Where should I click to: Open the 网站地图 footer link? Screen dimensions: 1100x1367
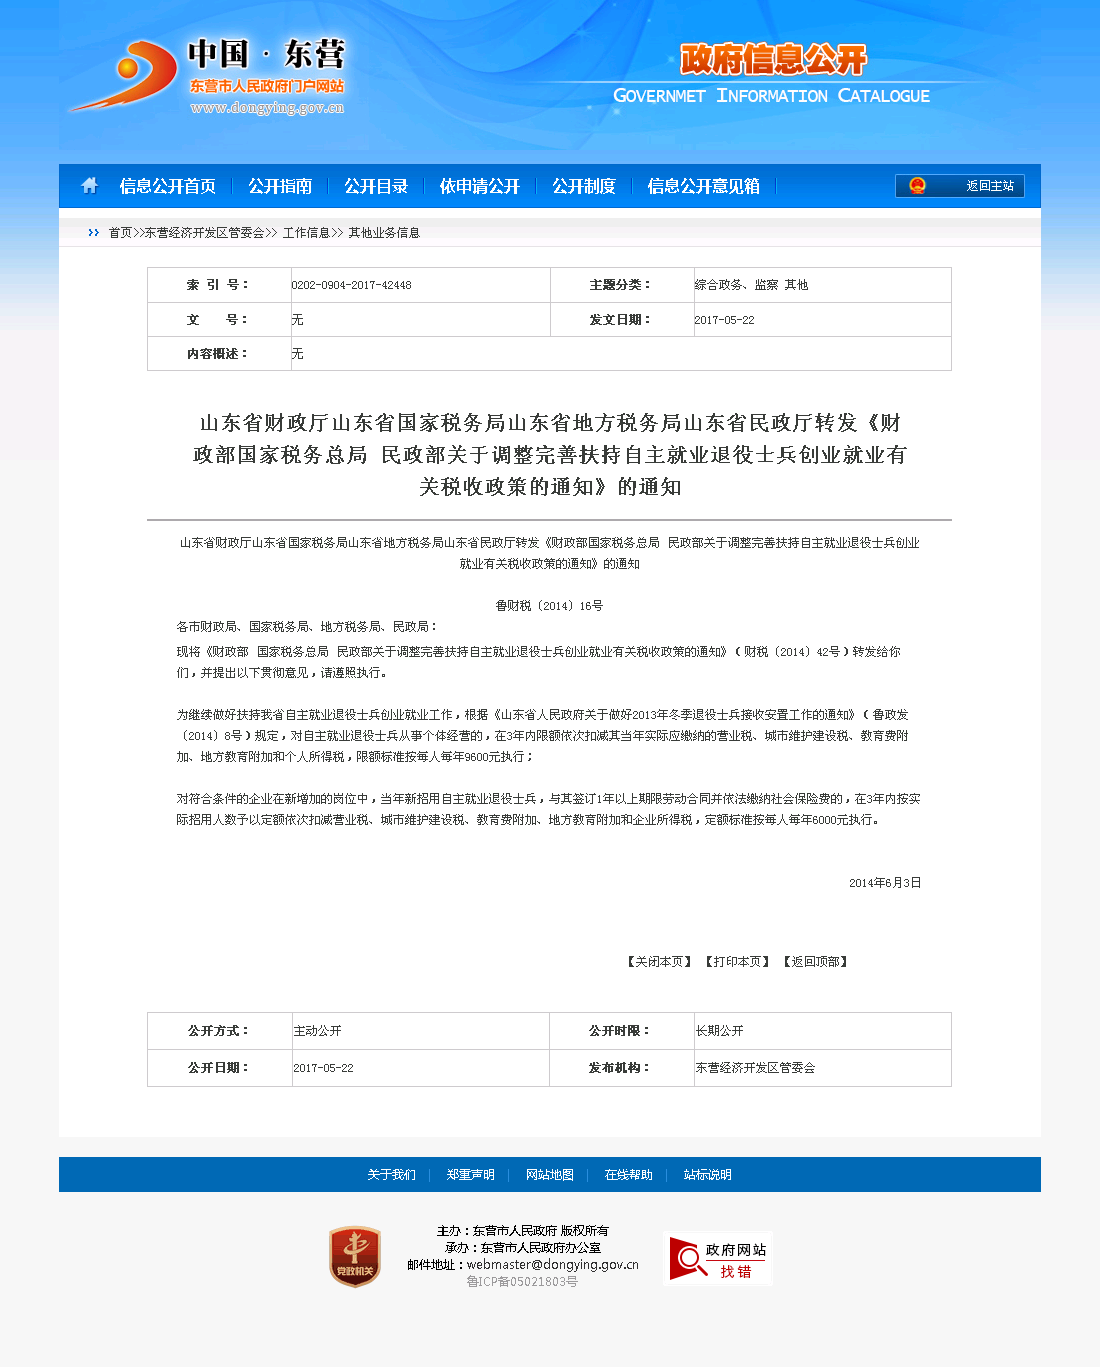coord(550,1175)
